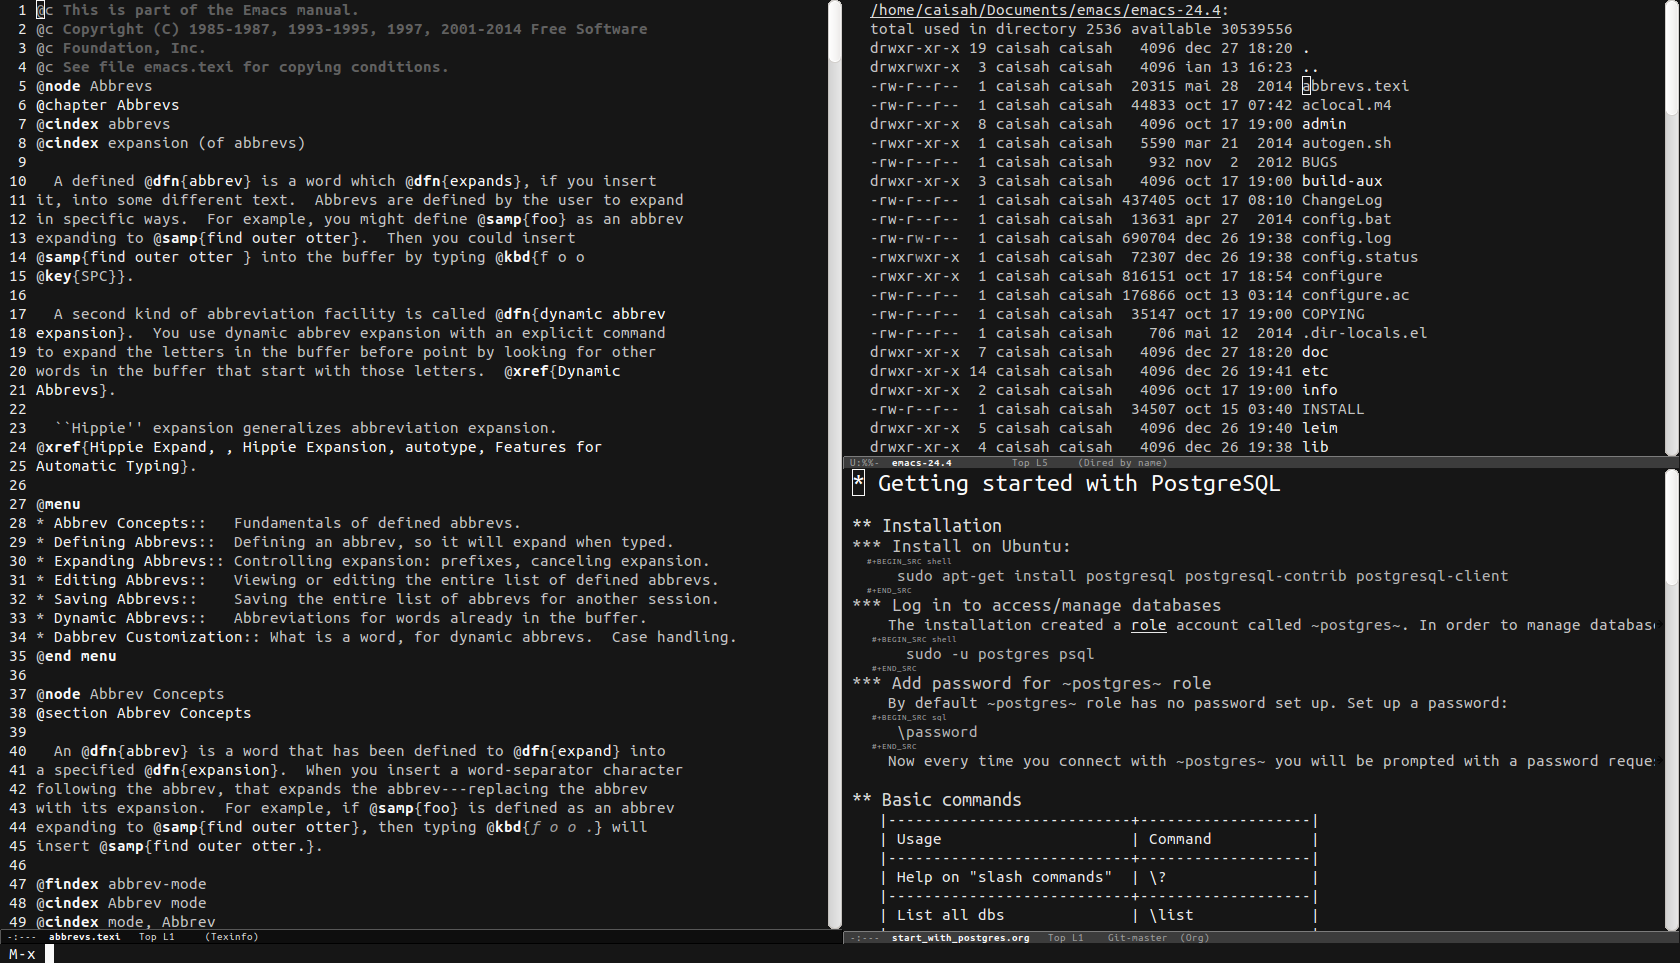1680x963 pixels.
Task: Open the build-aux directory in Dired
Action: click(x=1342, y=181)
